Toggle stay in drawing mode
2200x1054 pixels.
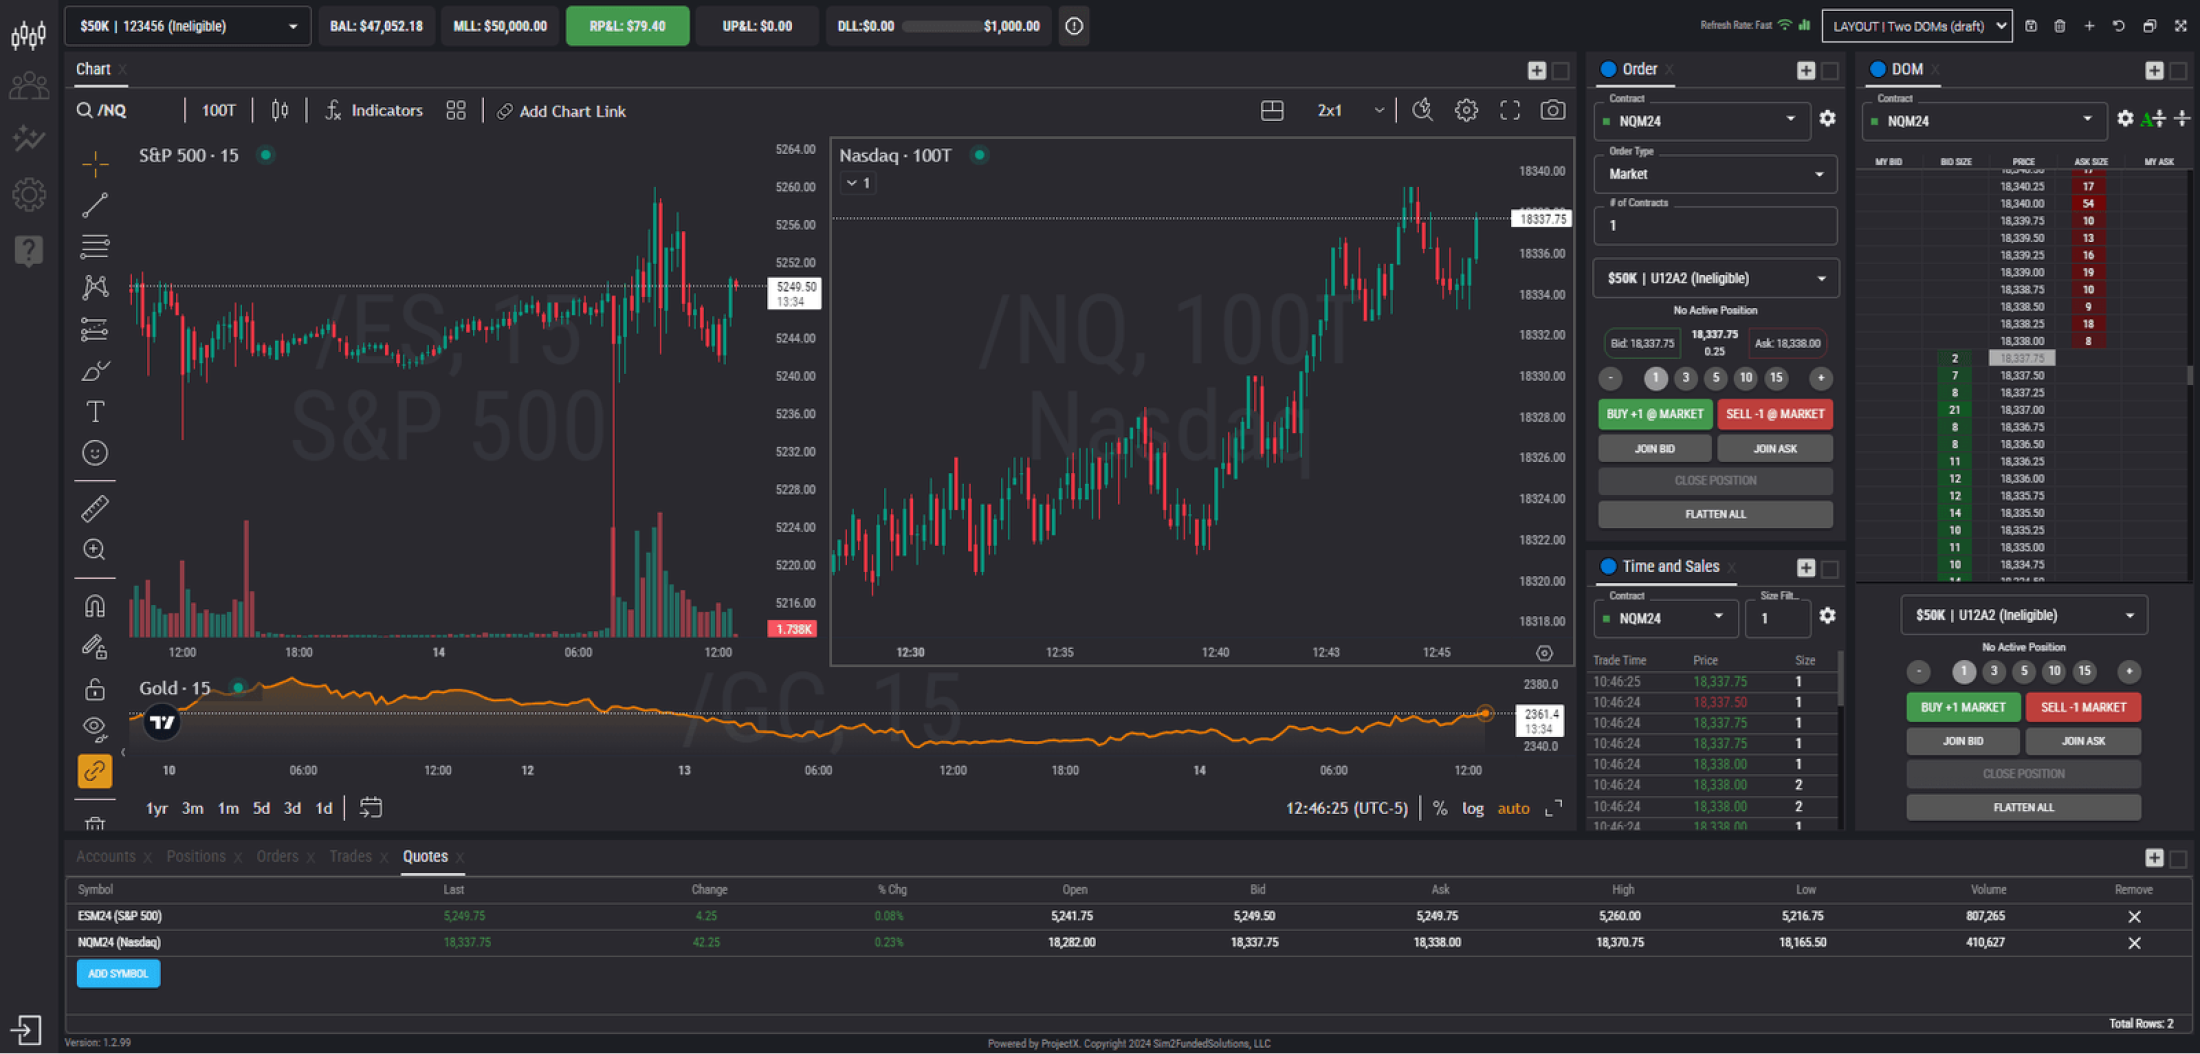coord(95,647)
